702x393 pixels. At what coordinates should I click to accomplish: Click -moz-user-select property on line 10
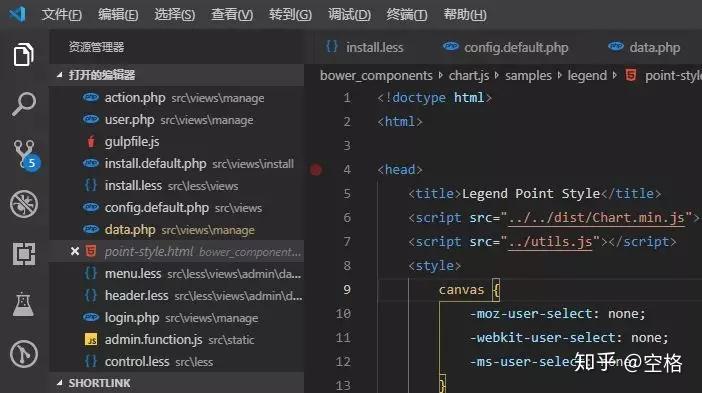[531, 314]
